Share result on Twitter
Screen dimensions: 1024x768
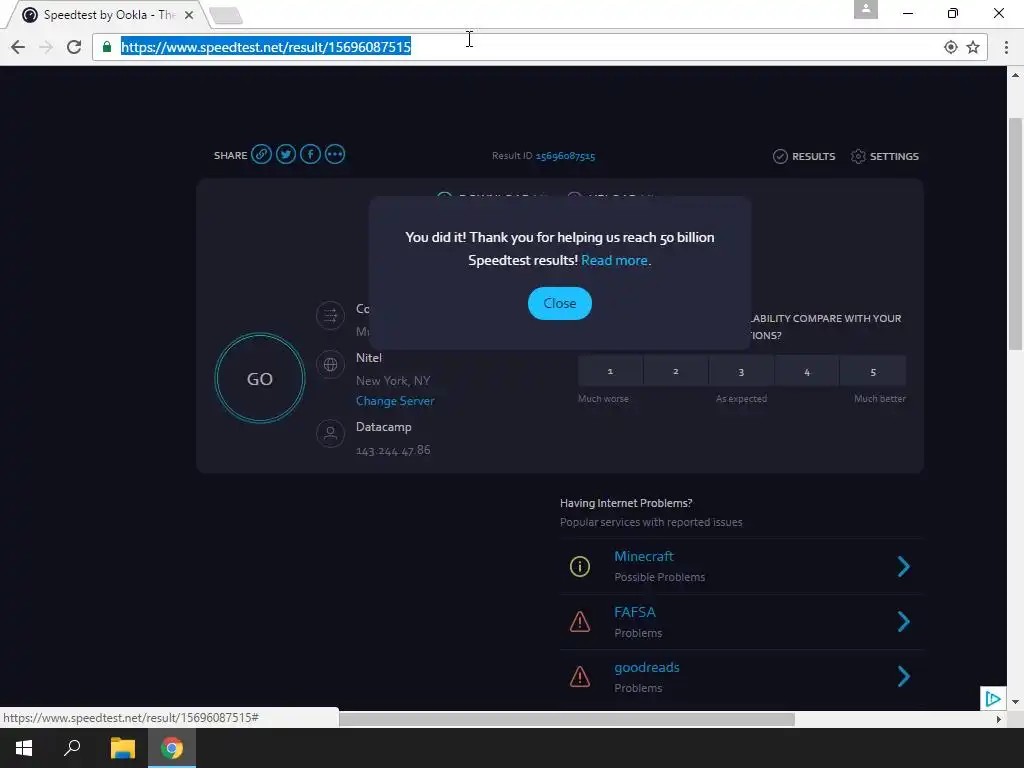point(285,155)
